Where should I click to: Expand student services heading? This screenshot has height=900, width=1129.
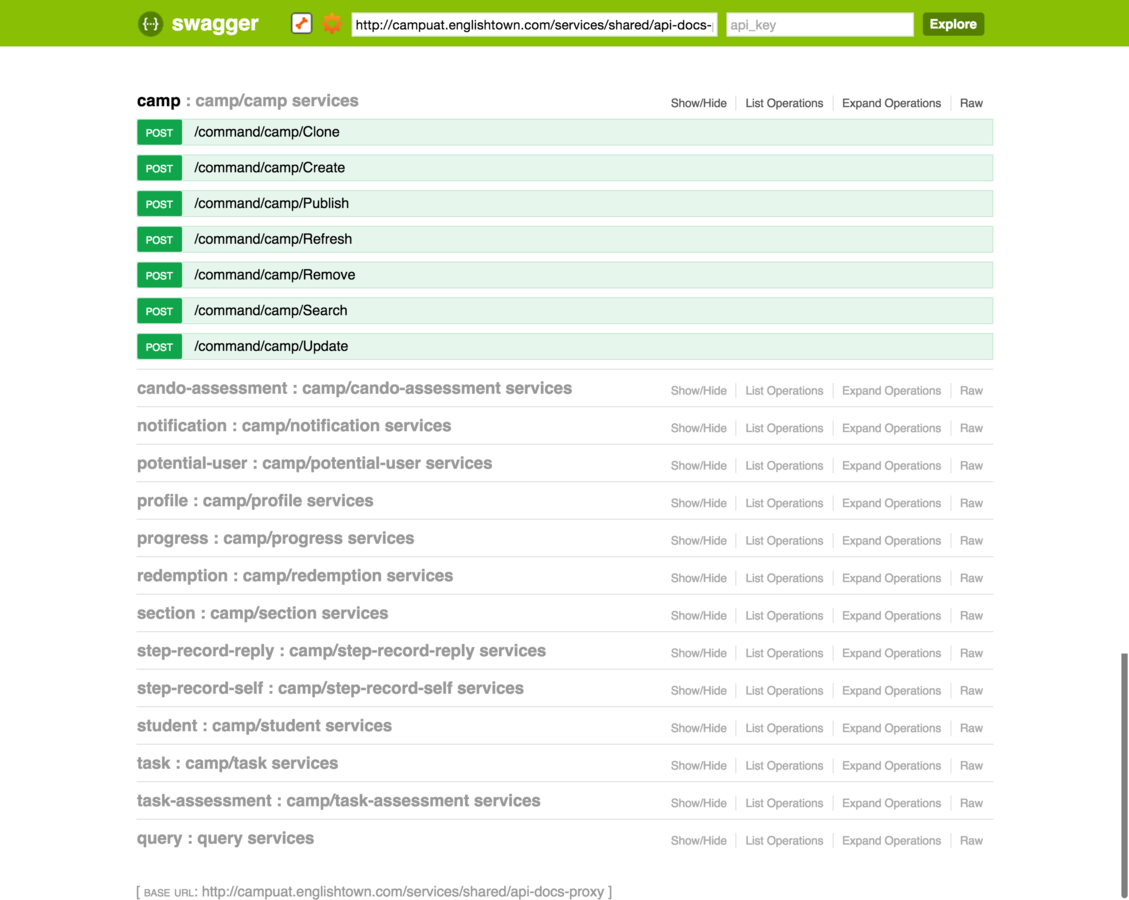(x=264, y=725)
